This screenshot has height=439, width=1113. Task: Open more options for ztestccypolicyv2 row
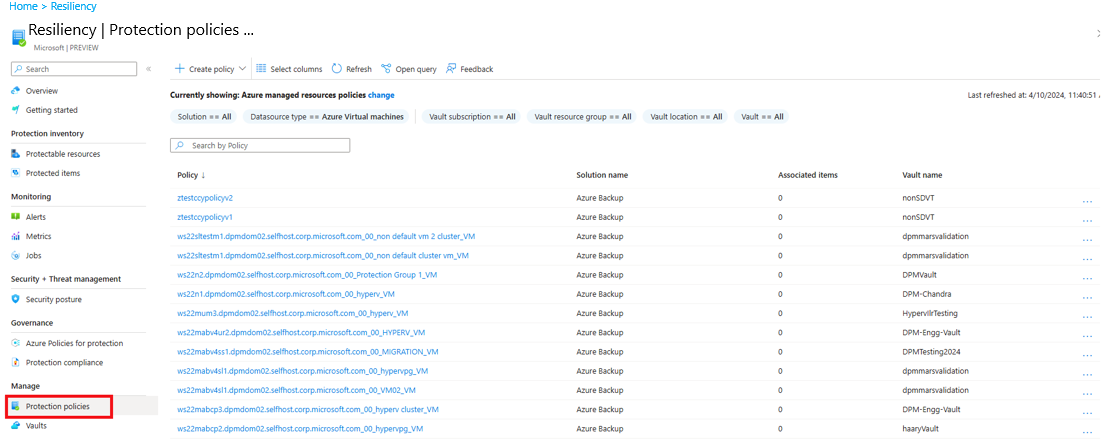pos(1087,201)
